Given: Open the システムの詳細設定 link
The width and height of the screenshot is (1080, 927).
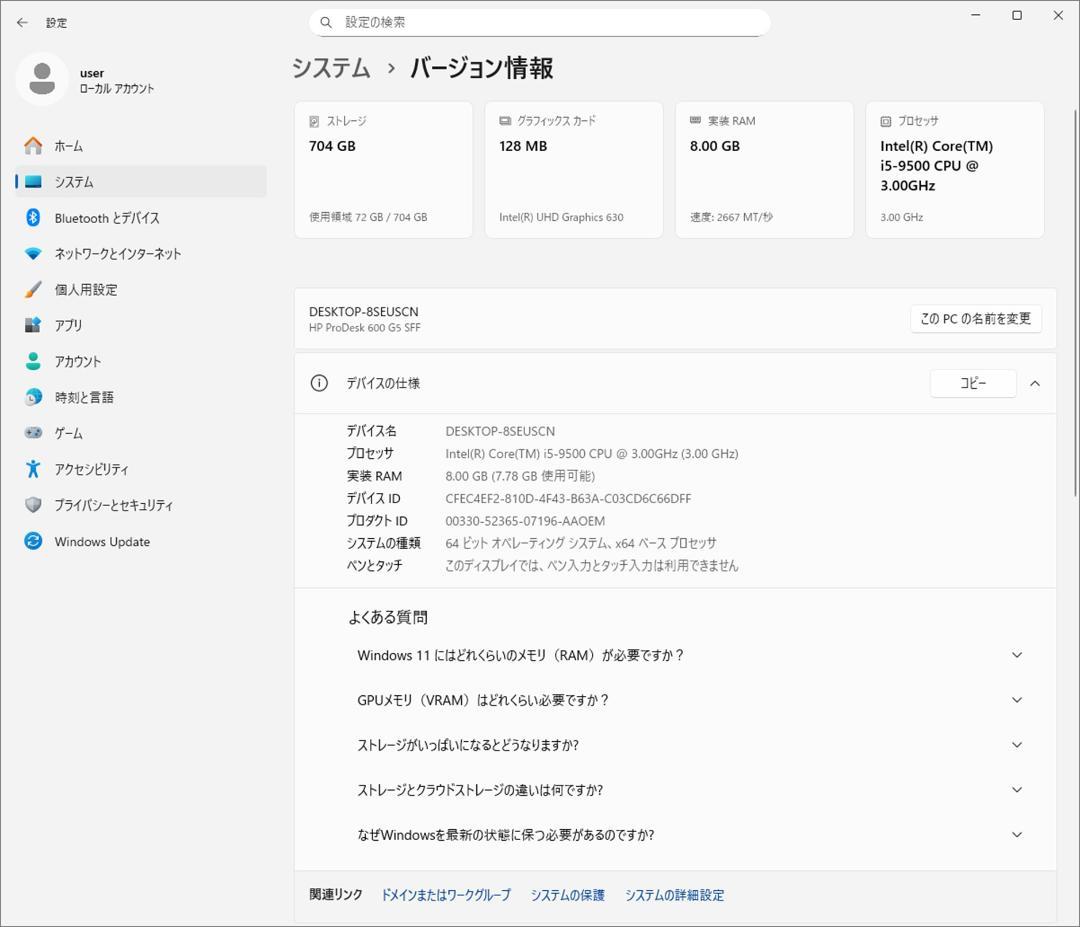Looking at the screenshot, I should pos(675,895).
